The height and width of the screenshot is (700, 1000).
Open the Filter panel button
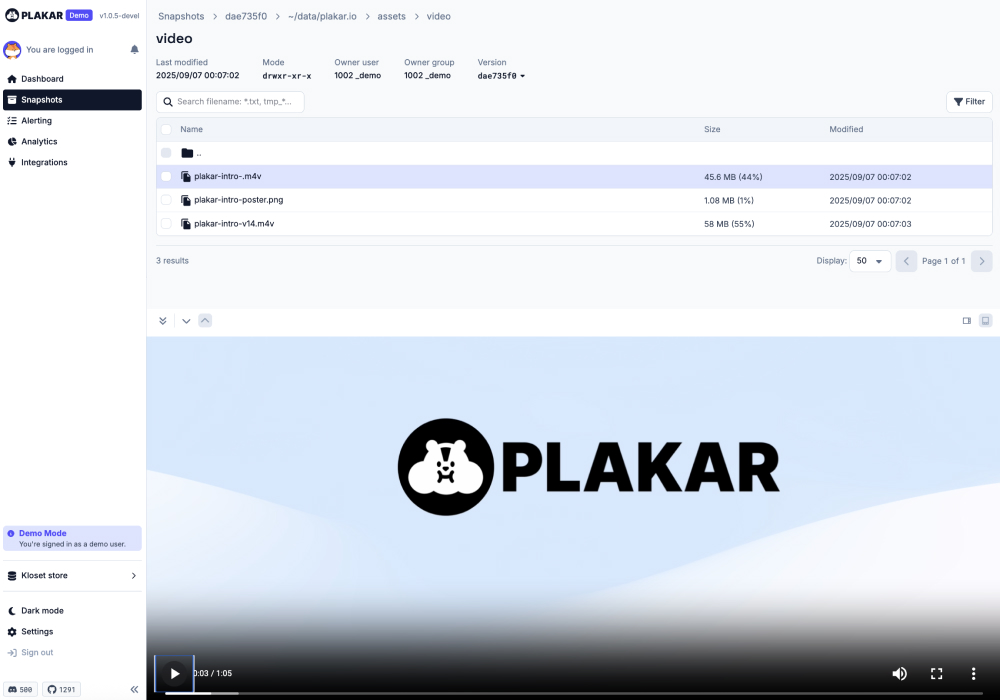[x=968, y=101]
